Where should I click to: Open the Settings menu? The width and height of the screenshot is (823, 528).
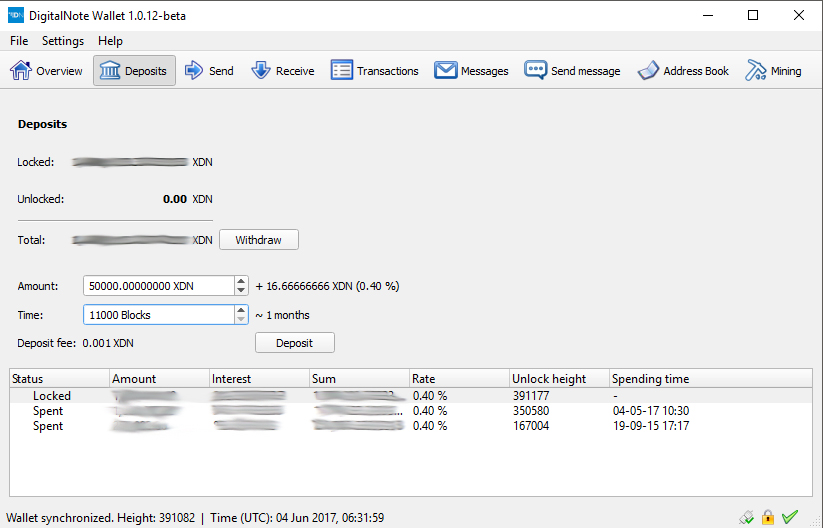(63, 41)
